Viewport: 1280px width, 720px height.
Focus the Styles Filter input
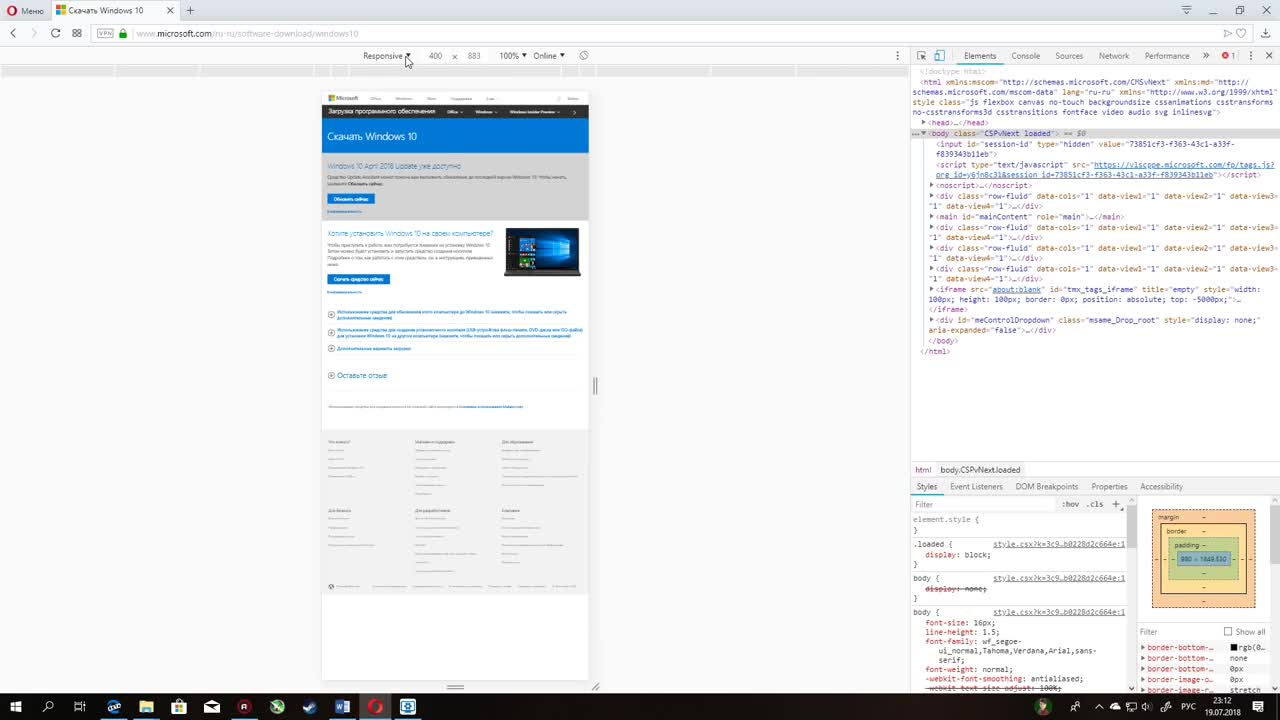tap(984, 504)
